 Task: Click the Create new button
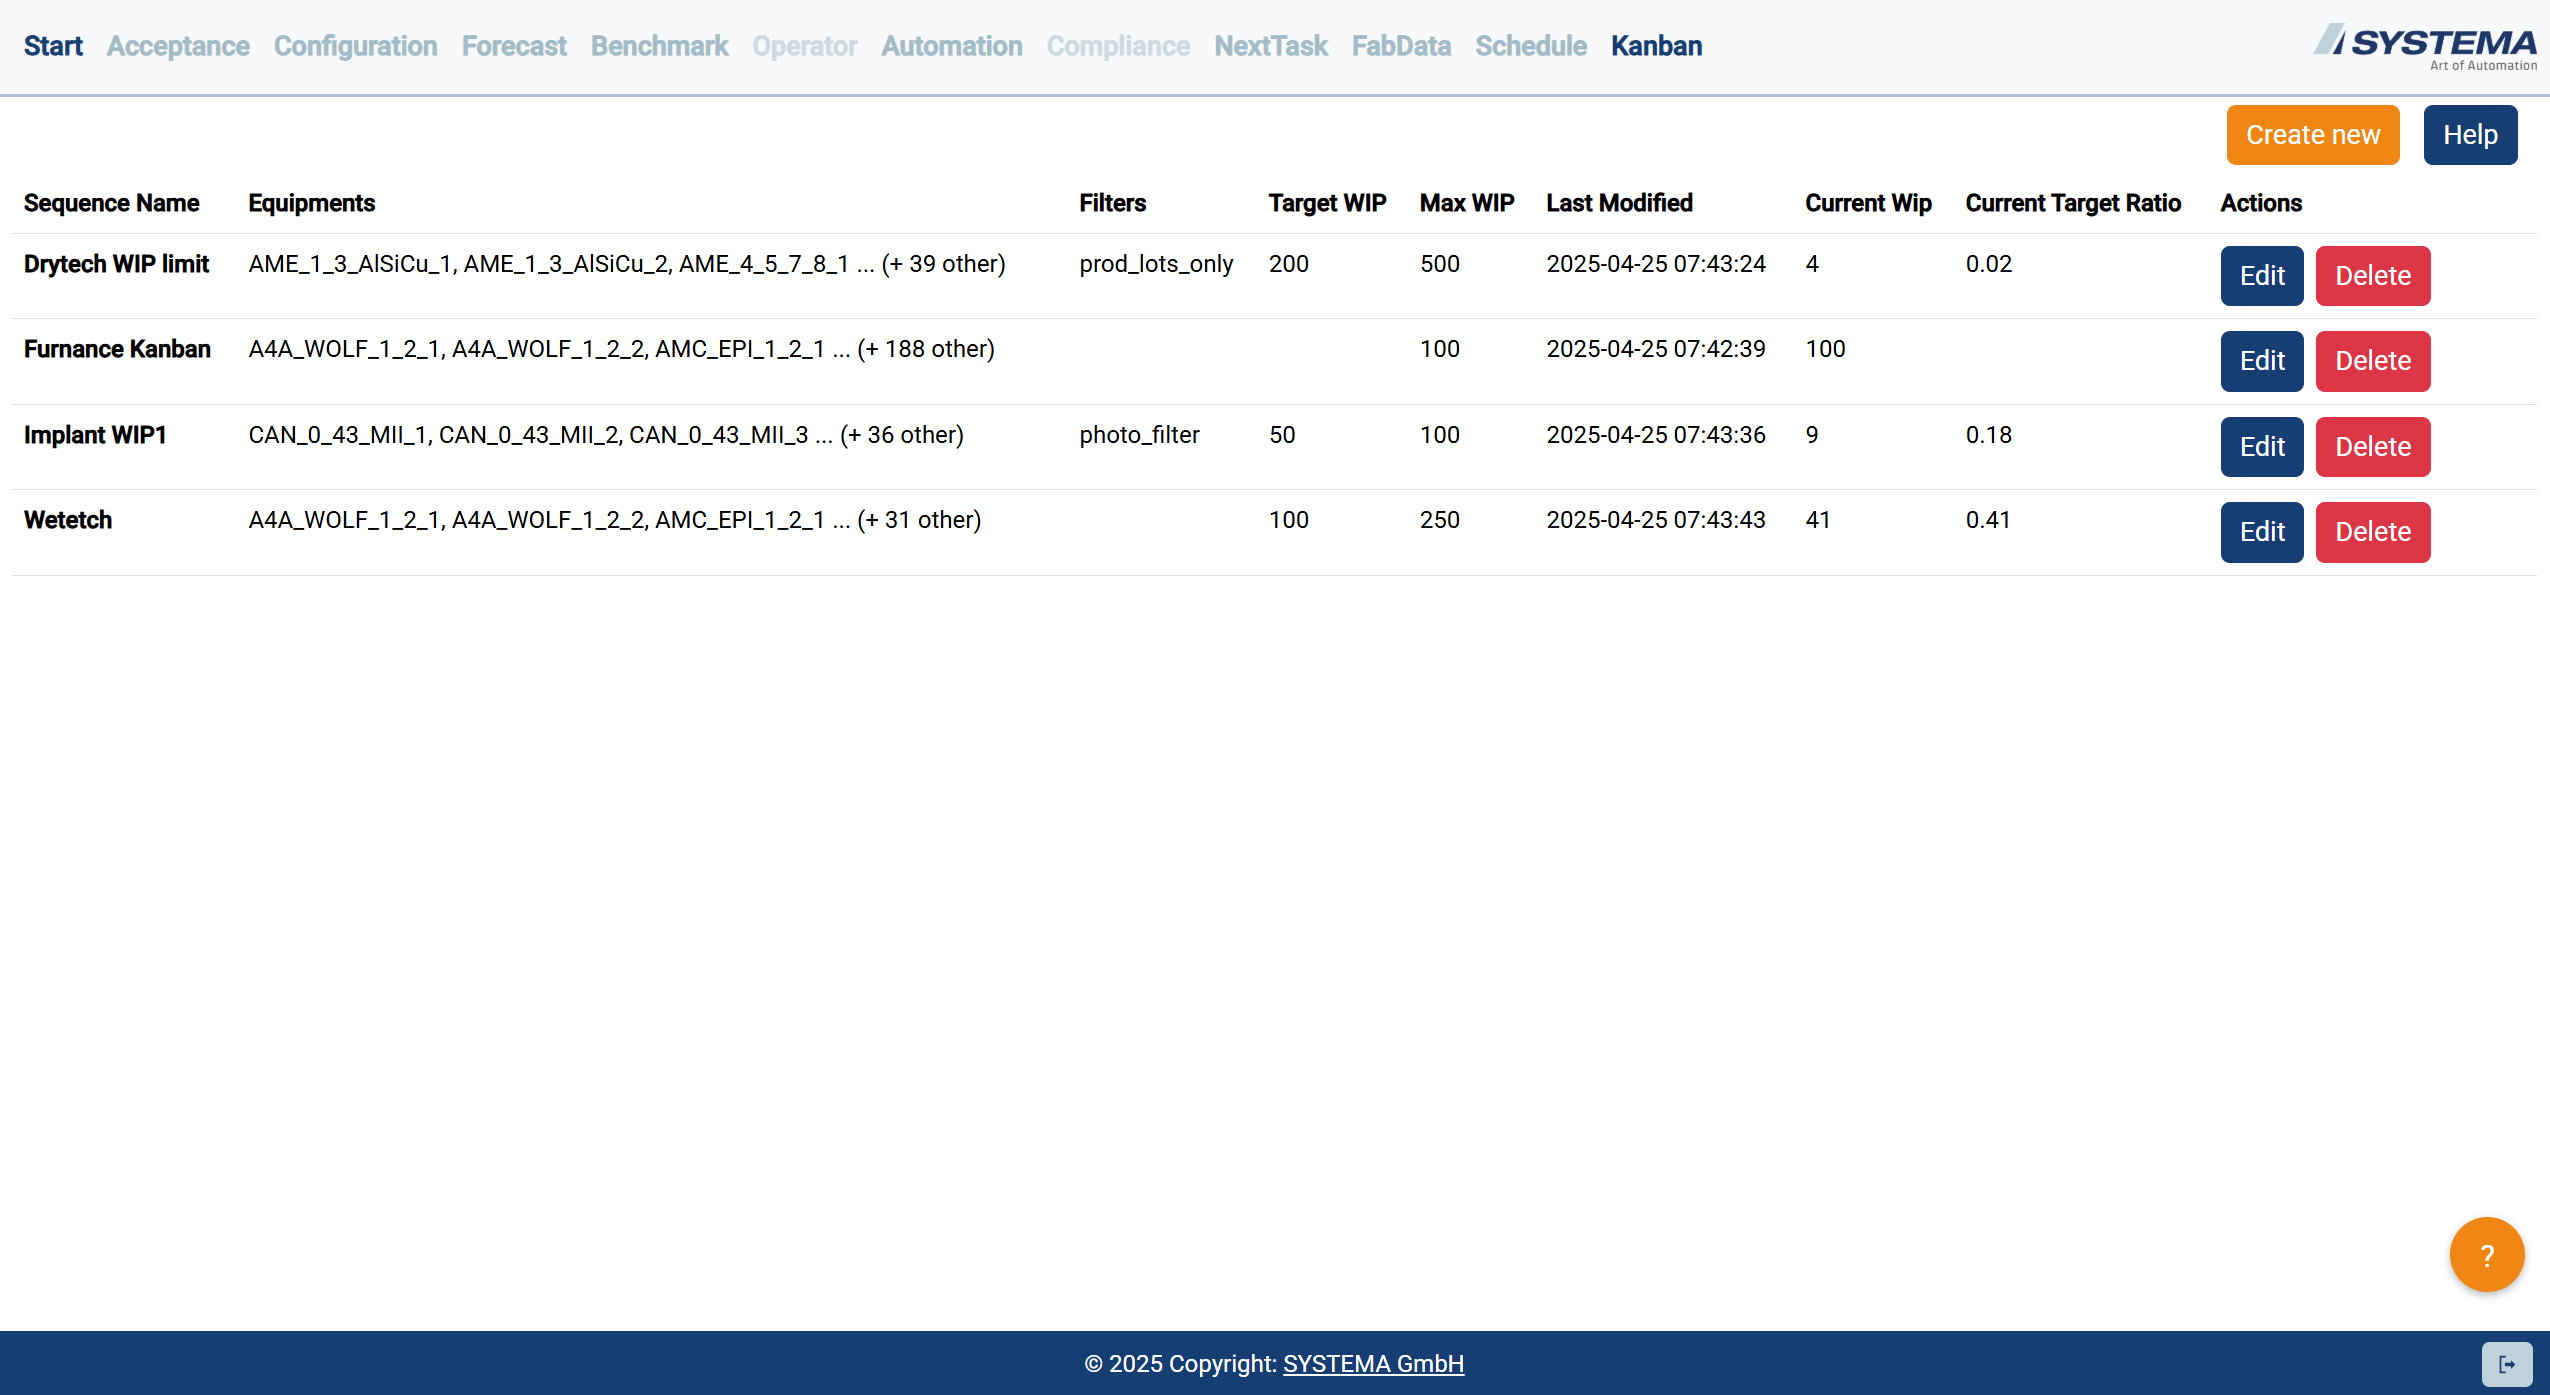click(2312, 135)
